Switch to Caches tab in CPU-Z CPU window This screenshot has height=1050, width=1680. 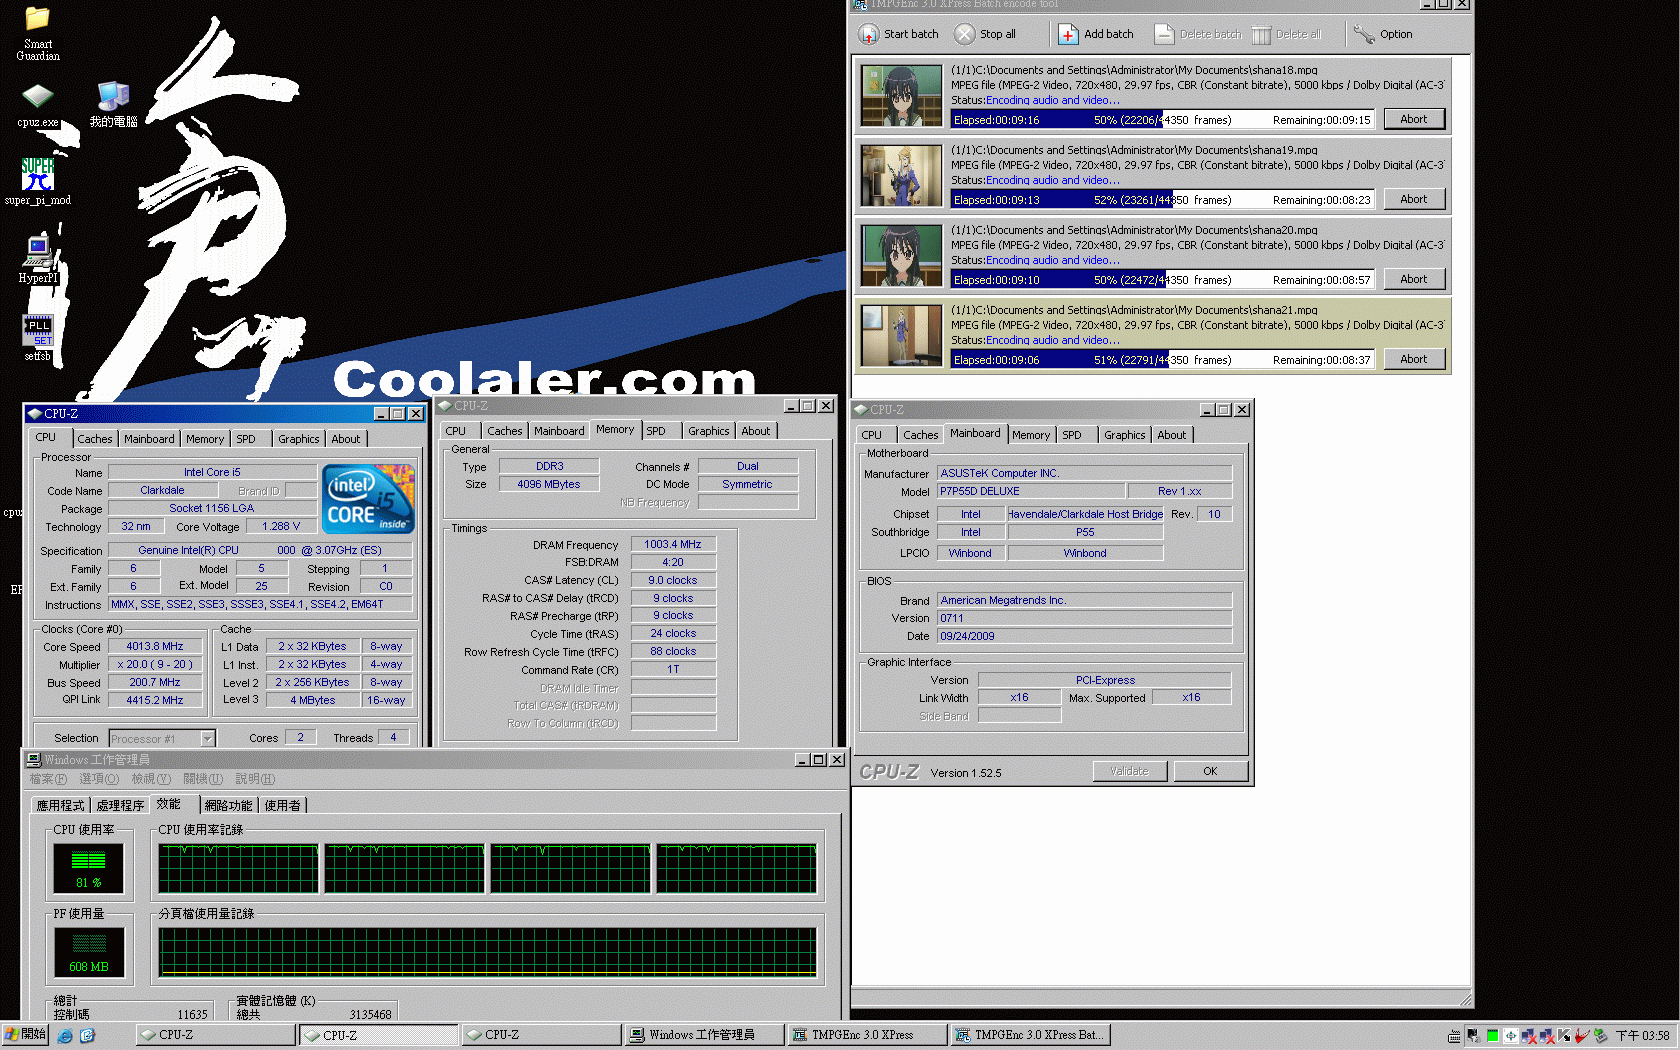95,439
